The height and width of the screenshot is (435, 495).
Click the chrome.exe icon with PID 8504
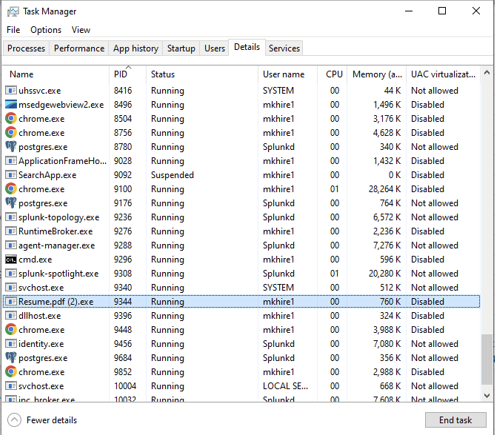tap(11, 119)
